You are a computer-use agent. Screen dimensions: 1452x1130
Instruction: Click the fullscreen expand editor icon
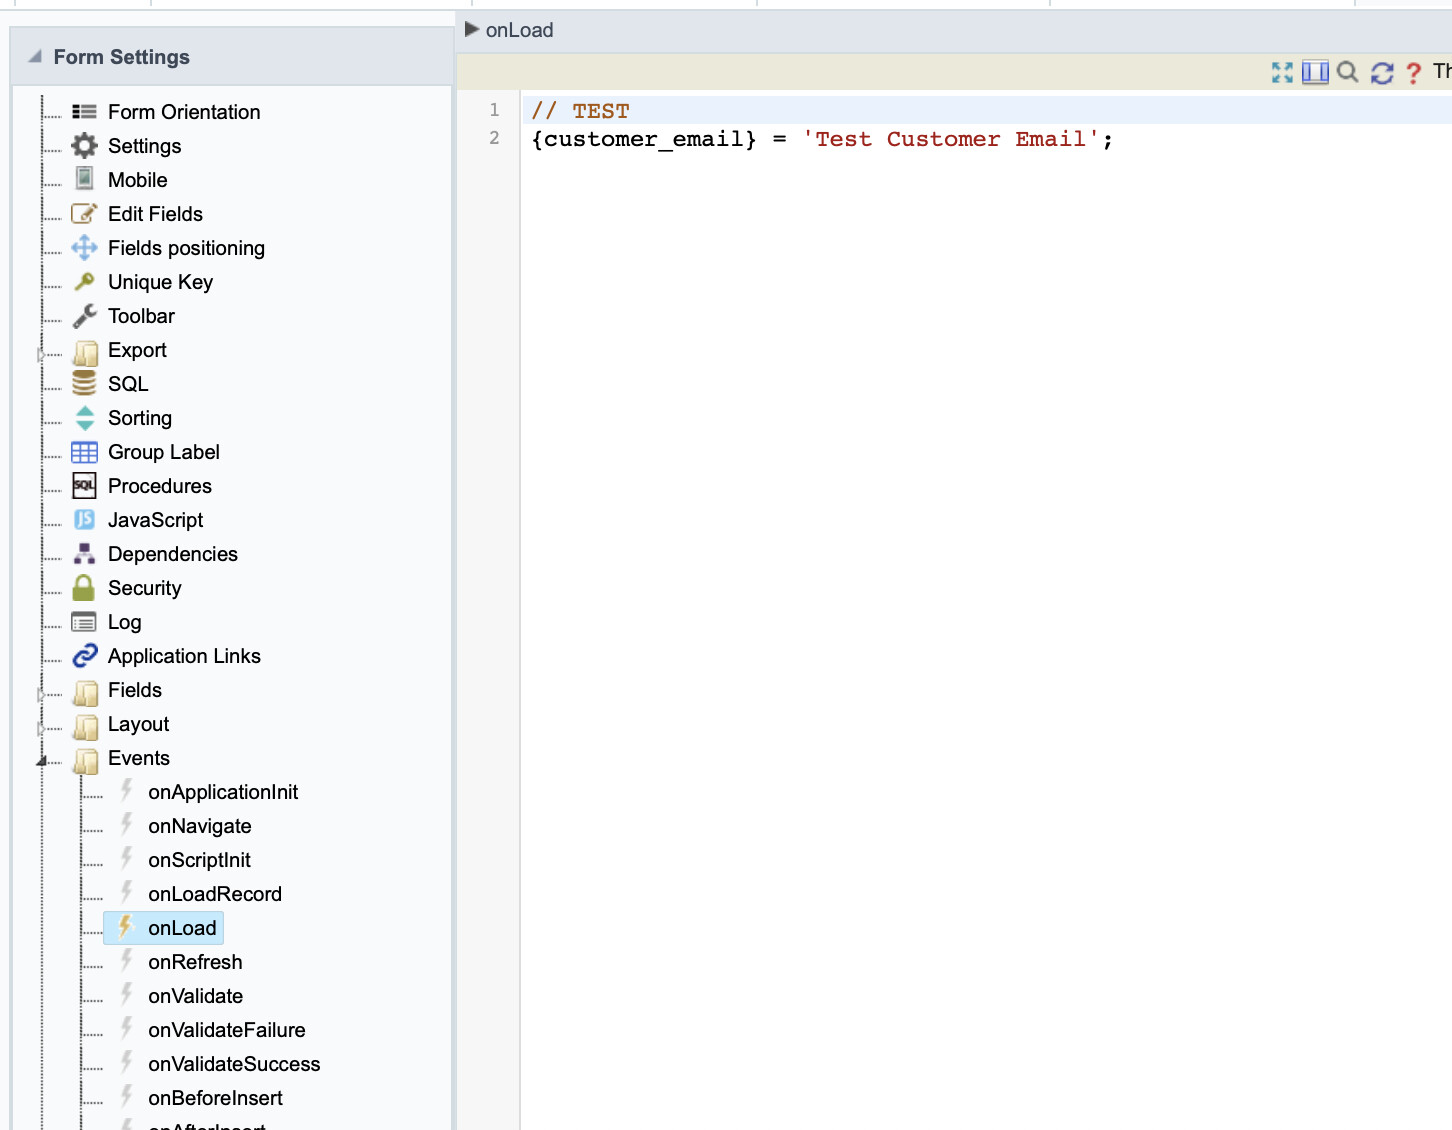(1282, 72)
